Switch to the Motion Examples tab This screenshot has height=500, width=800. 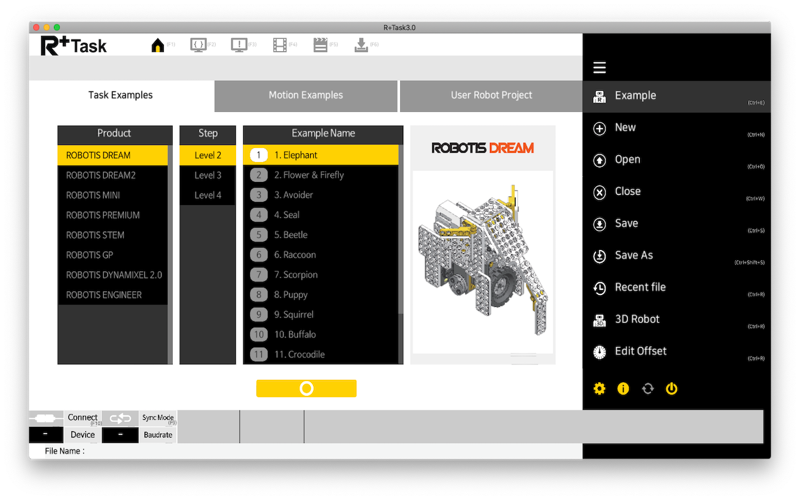tap(306, 95)
